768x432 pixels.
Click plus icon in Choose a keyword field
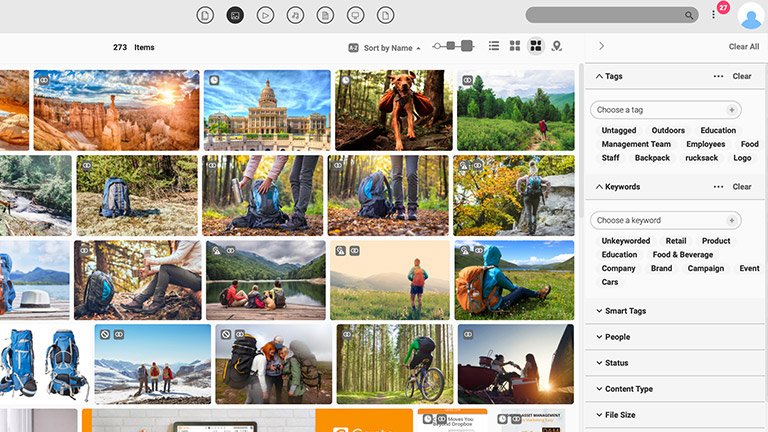point(732,220)
